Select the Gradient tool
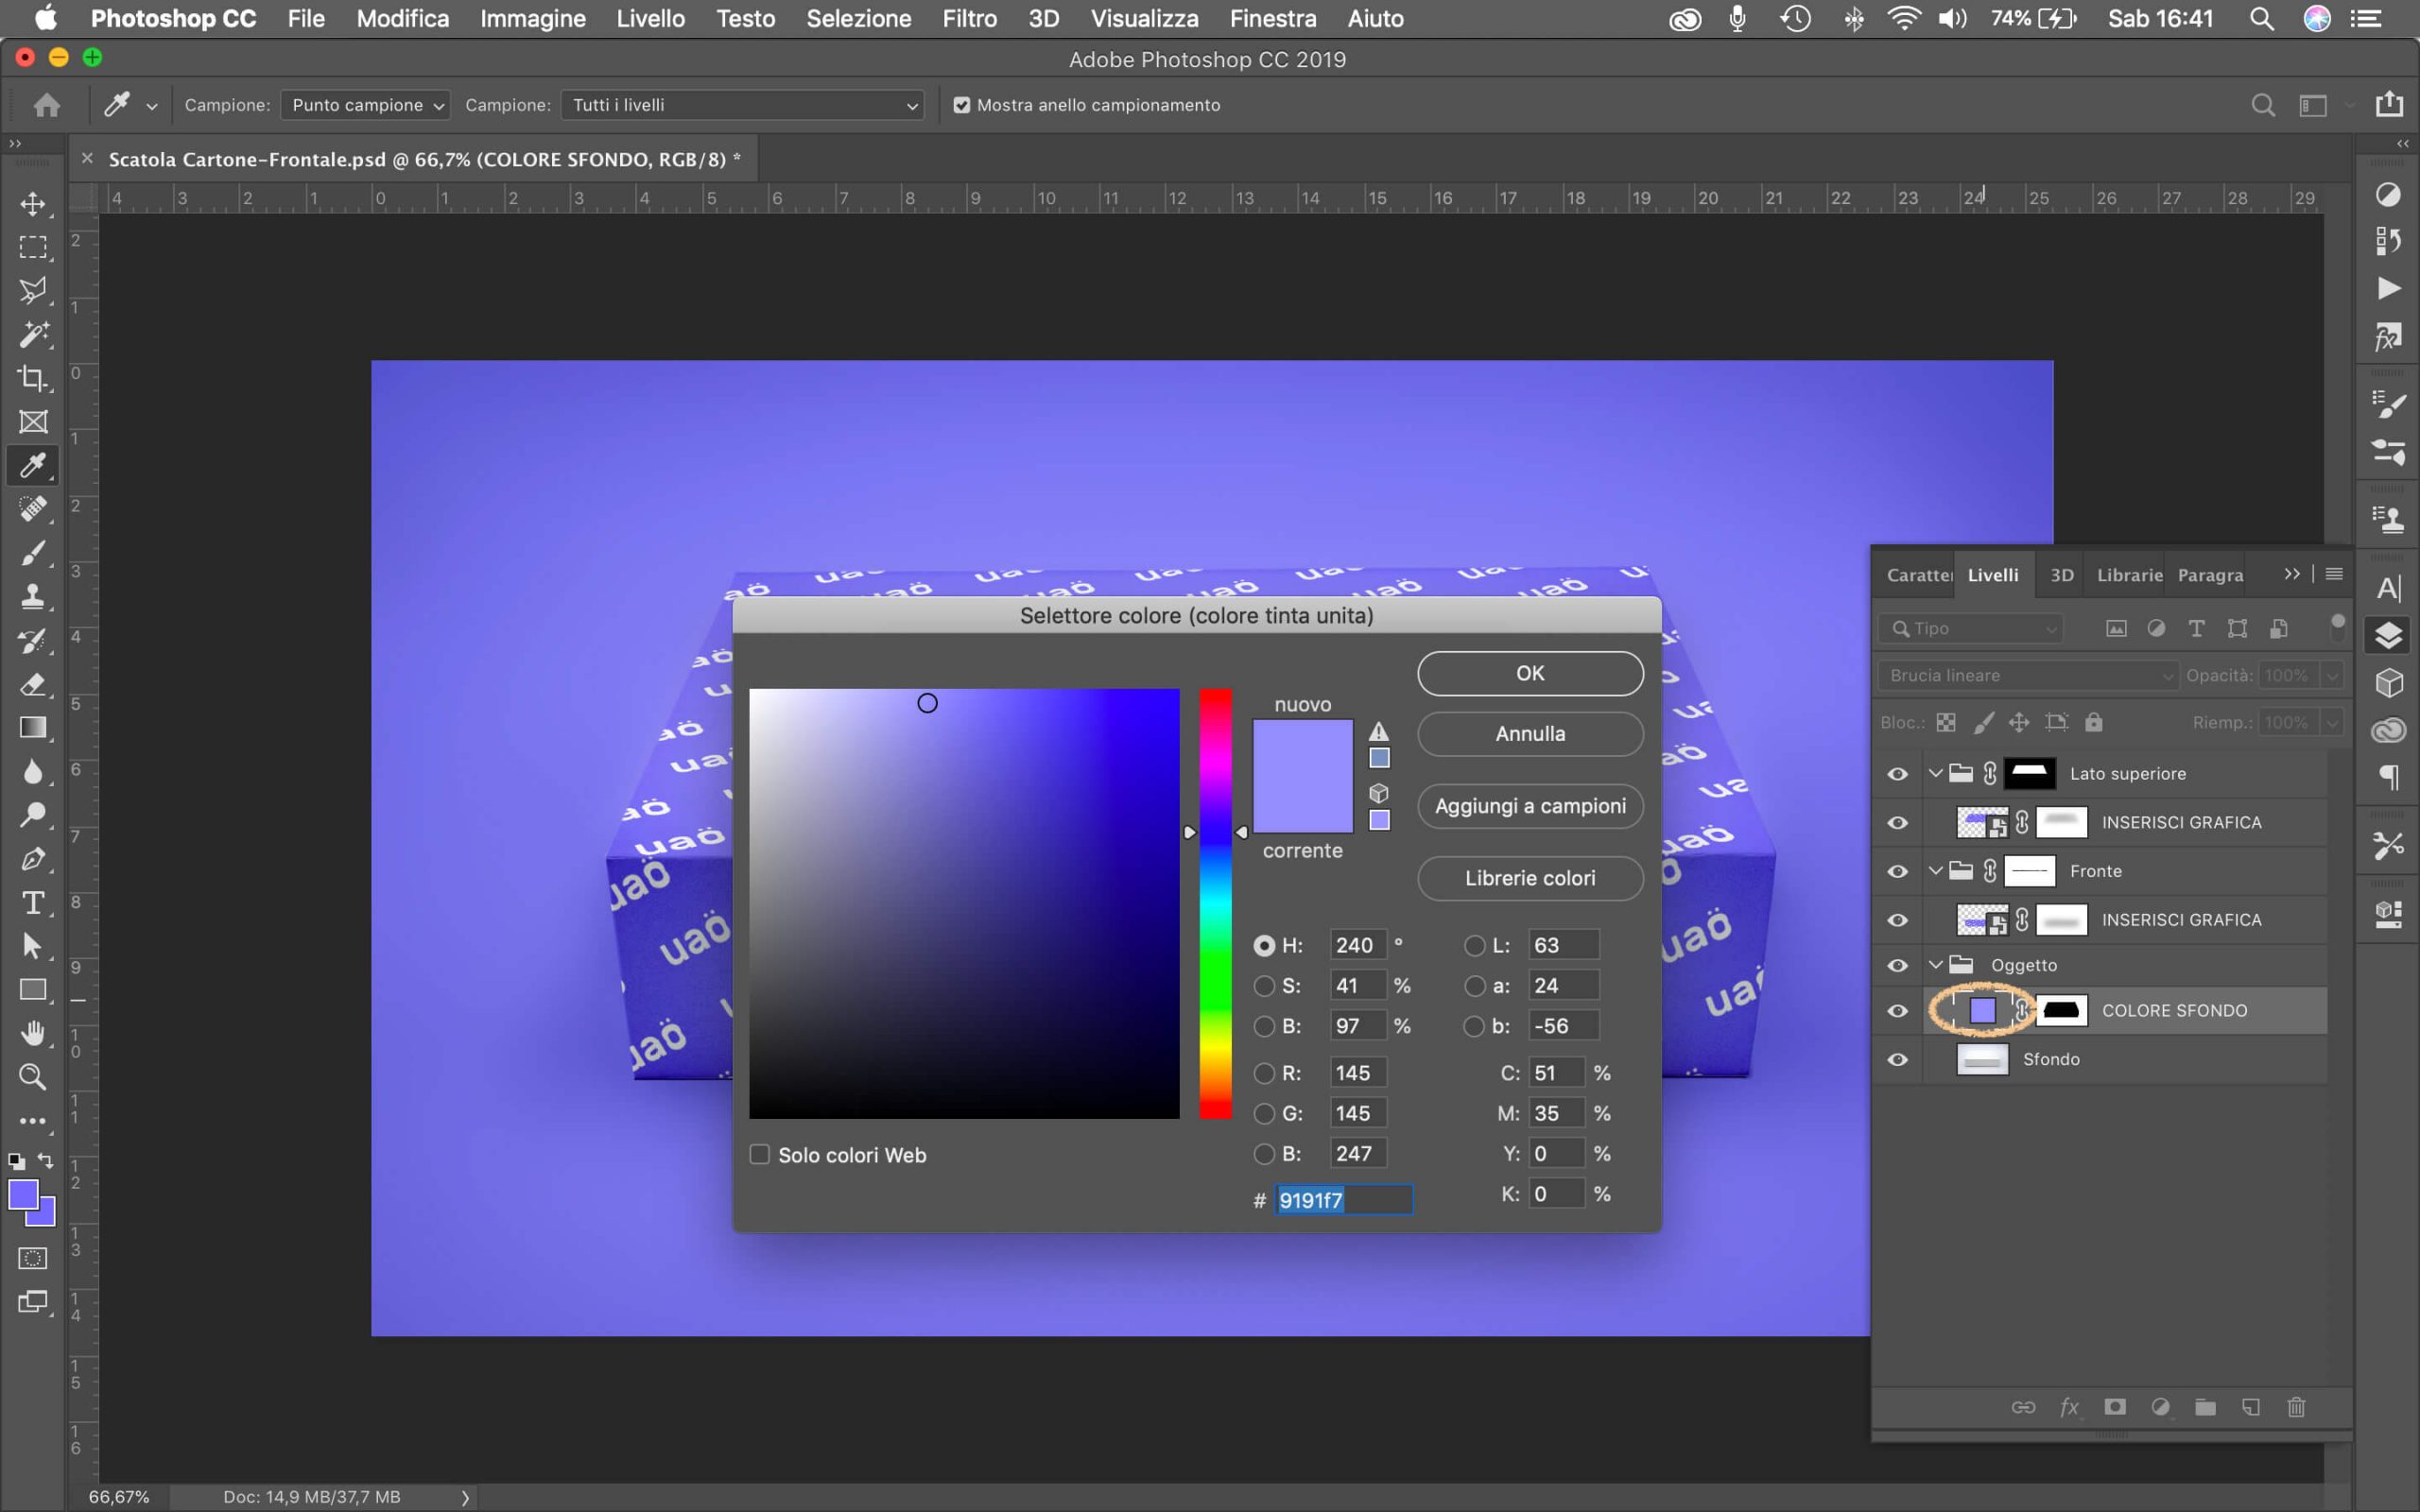The height and width of the screenshot is (1512, 2420). 33,728
